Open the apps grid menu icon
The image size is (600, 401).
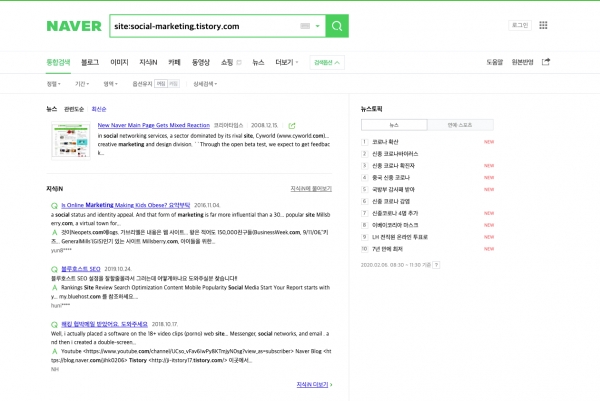click(543, 25)
